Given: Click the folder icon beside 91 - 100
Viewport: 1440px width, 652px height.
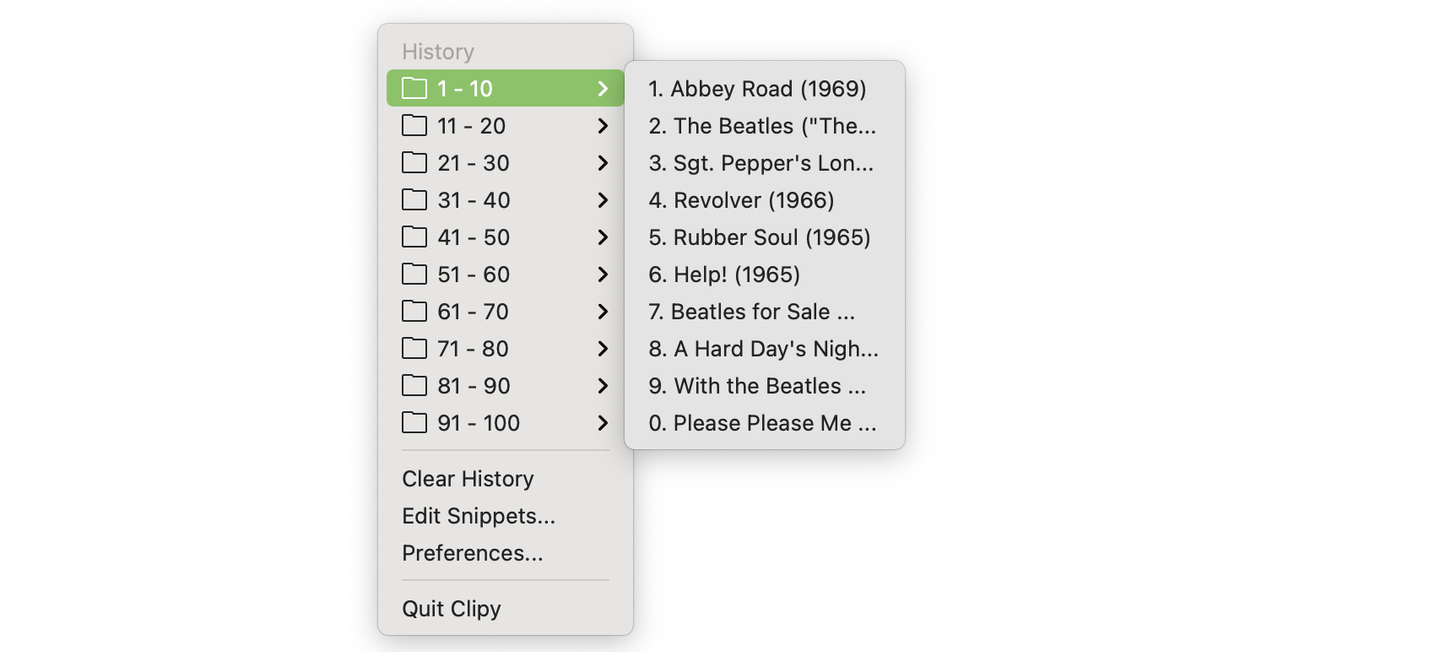Looking at the screenshot, I should coord(414,423).
